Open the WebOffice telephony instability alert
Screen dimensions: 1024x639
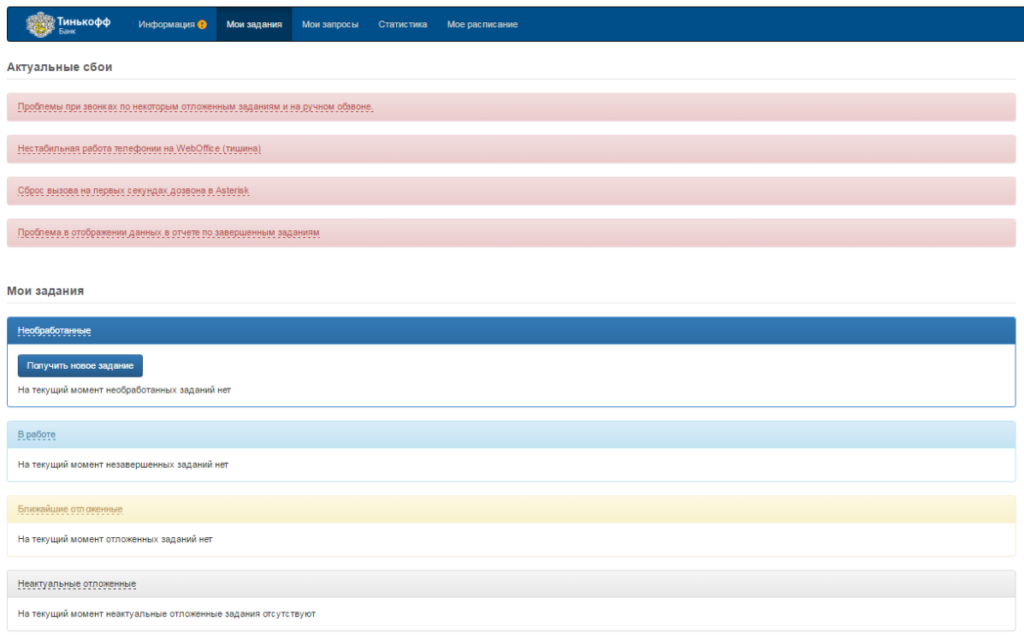coord(139,148)
